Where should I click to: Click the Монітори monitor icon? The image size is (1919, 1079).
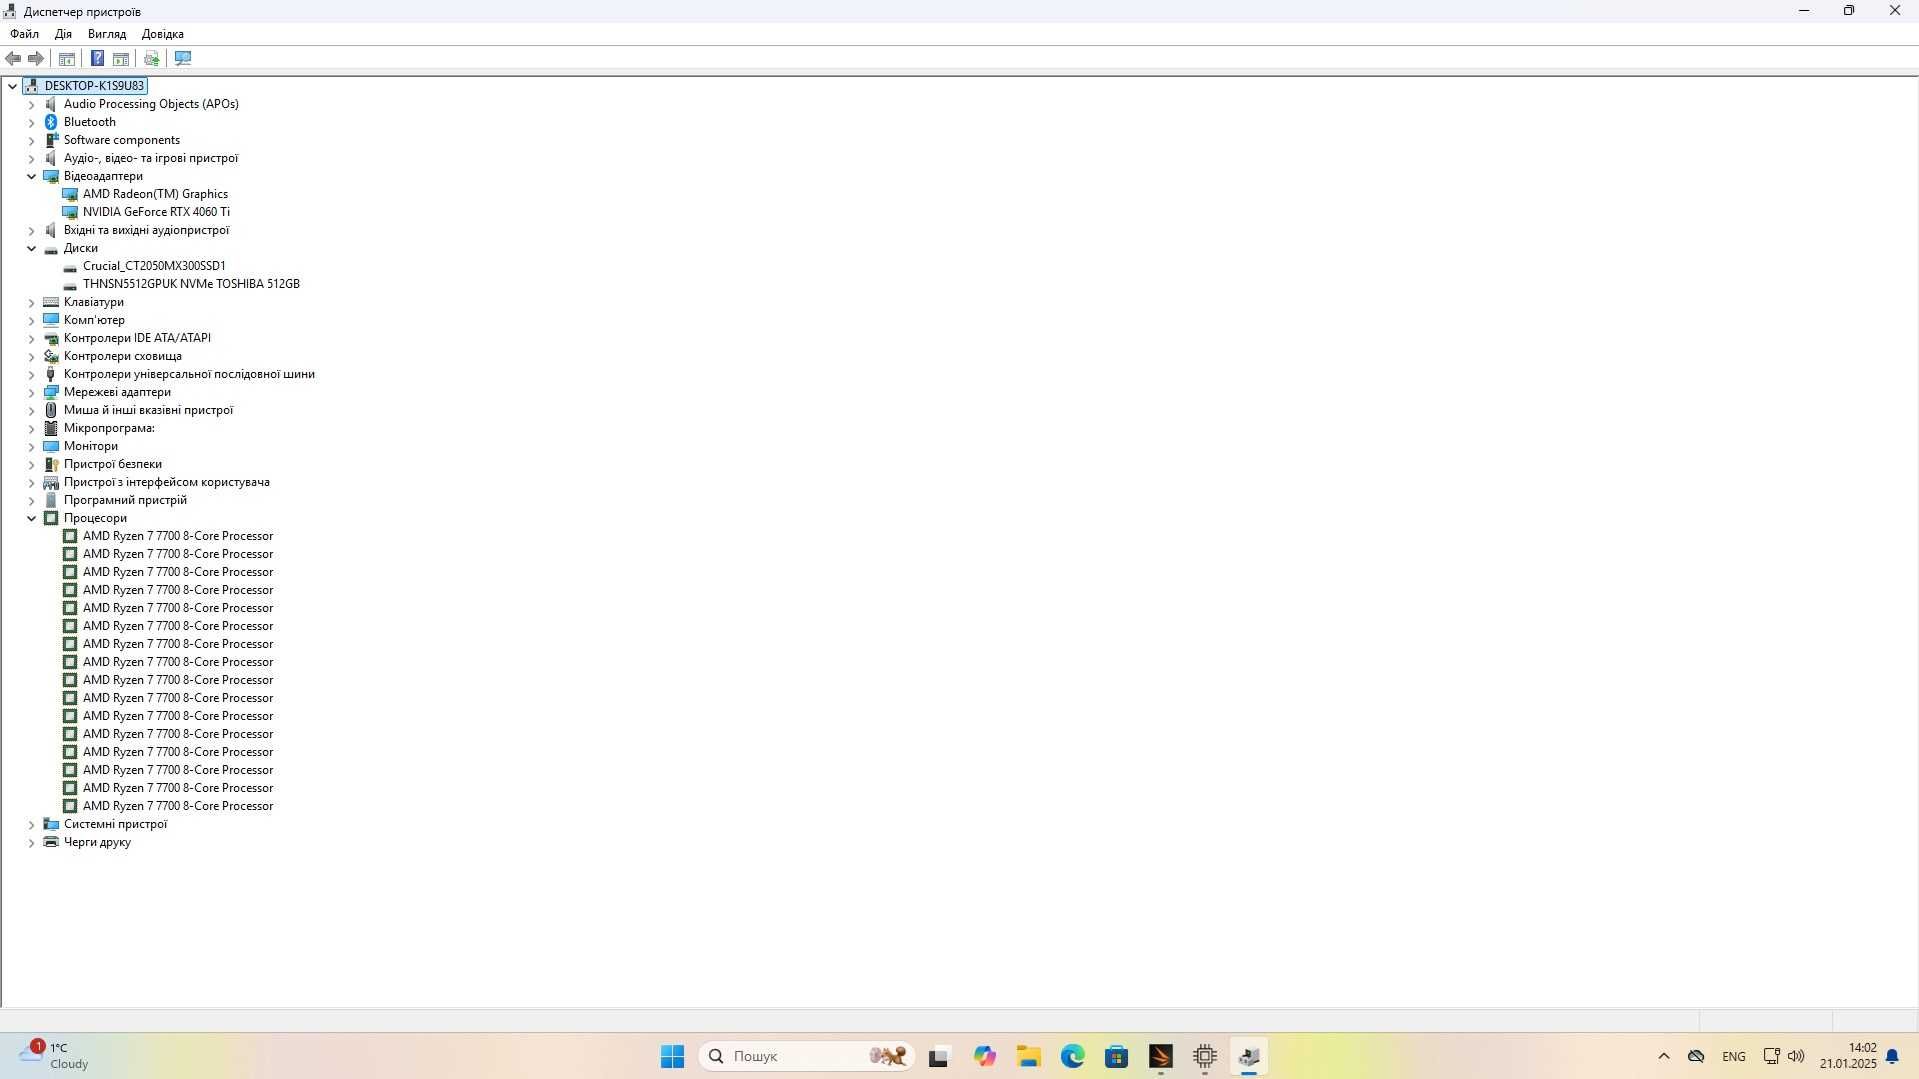pos(51,446)
